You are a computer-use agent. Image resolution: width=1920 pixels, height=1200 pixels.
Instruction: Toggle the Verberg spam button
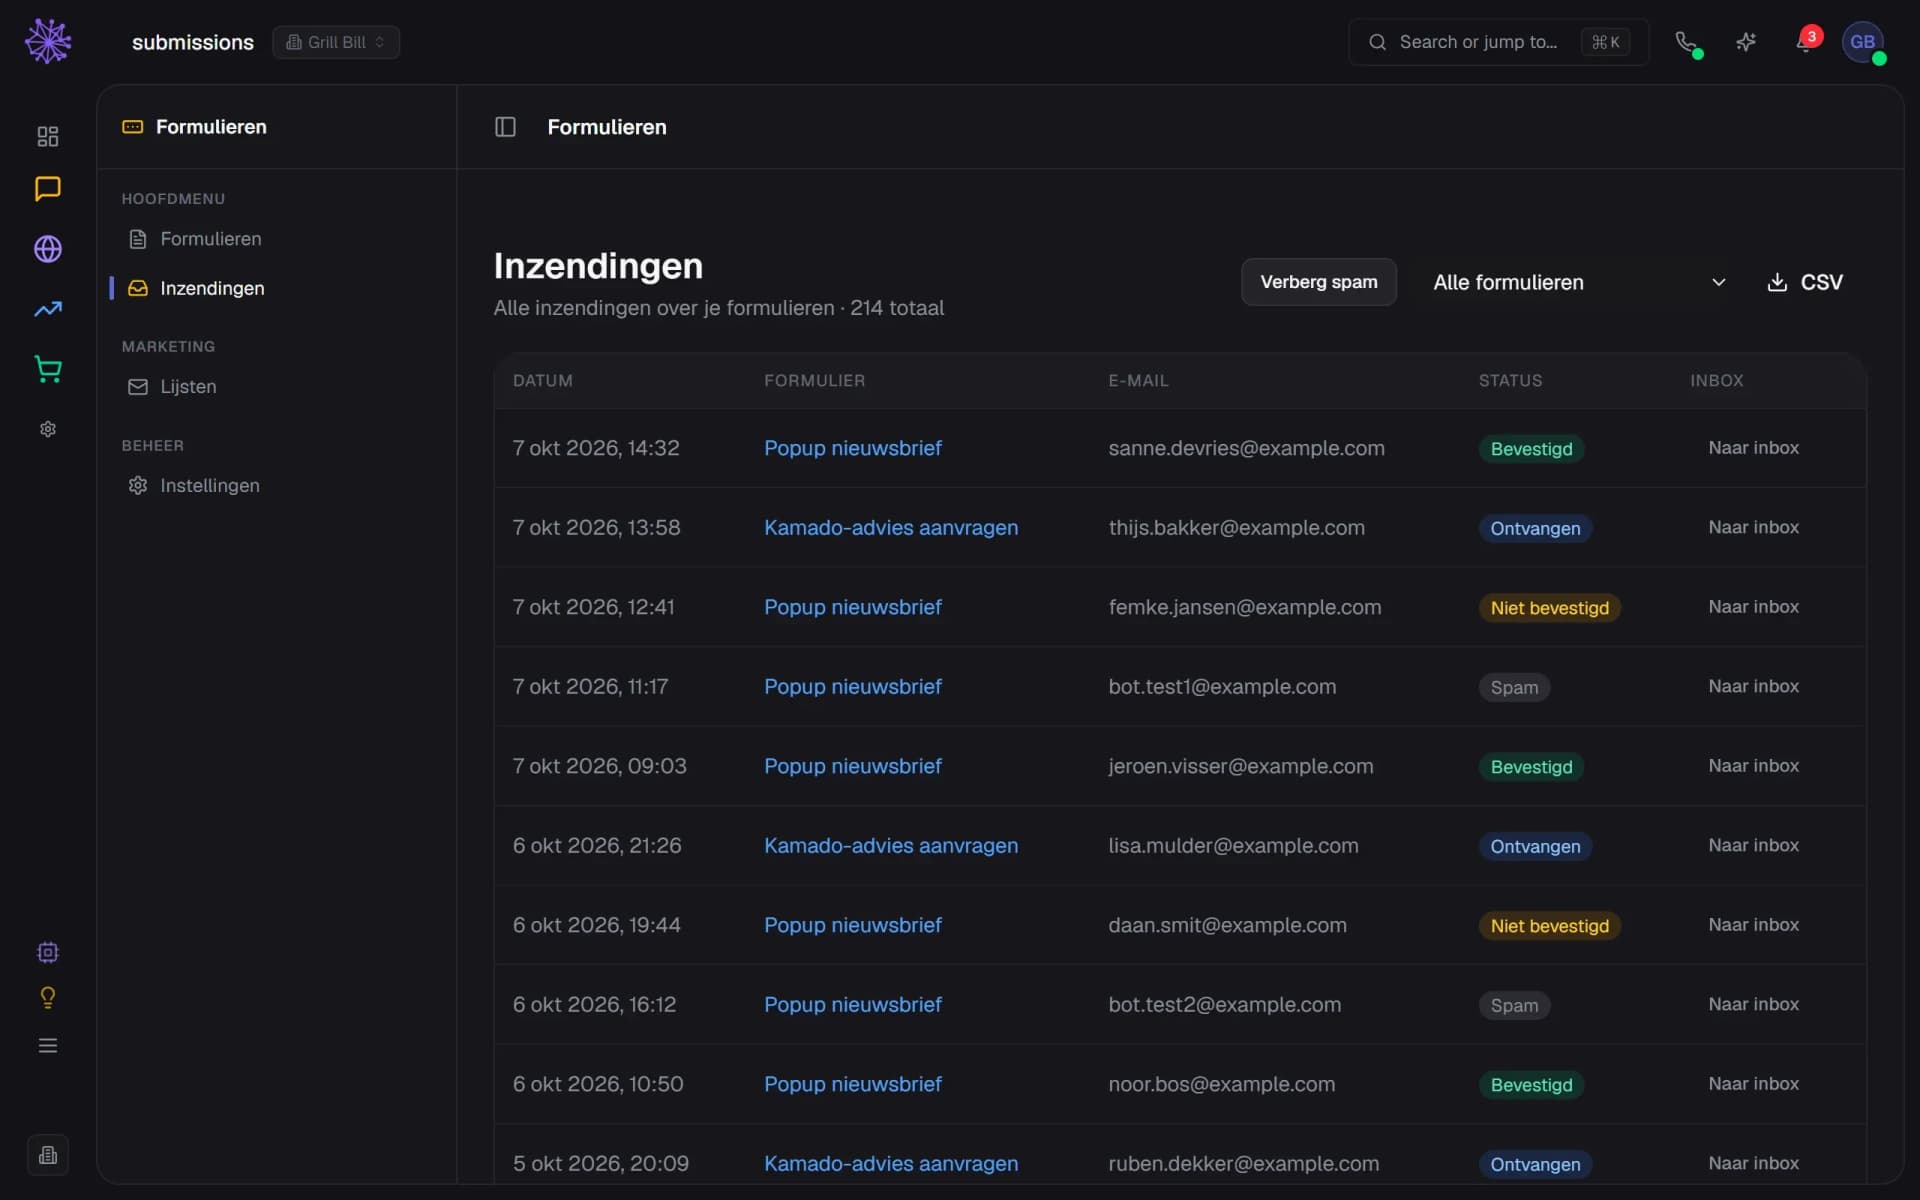(1319, 282)
